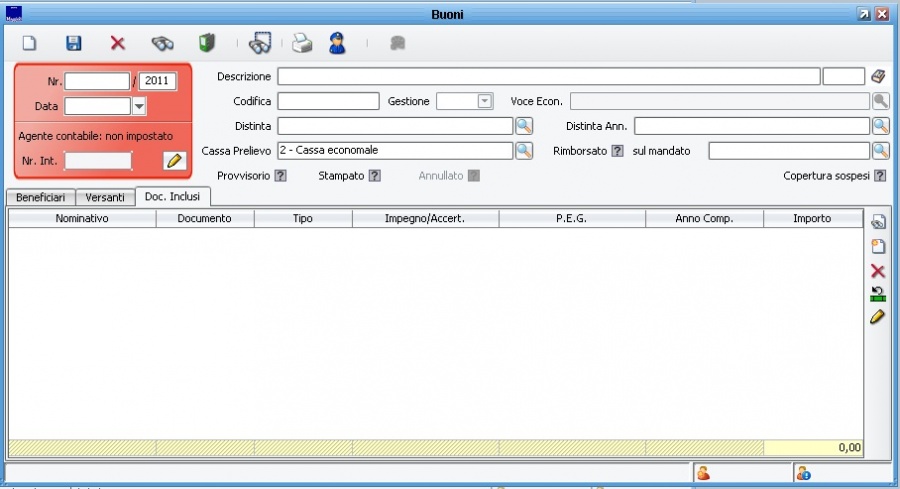
Task: Click the pencil icon next to Nr. Int.
Action: [x=174, y=160]
